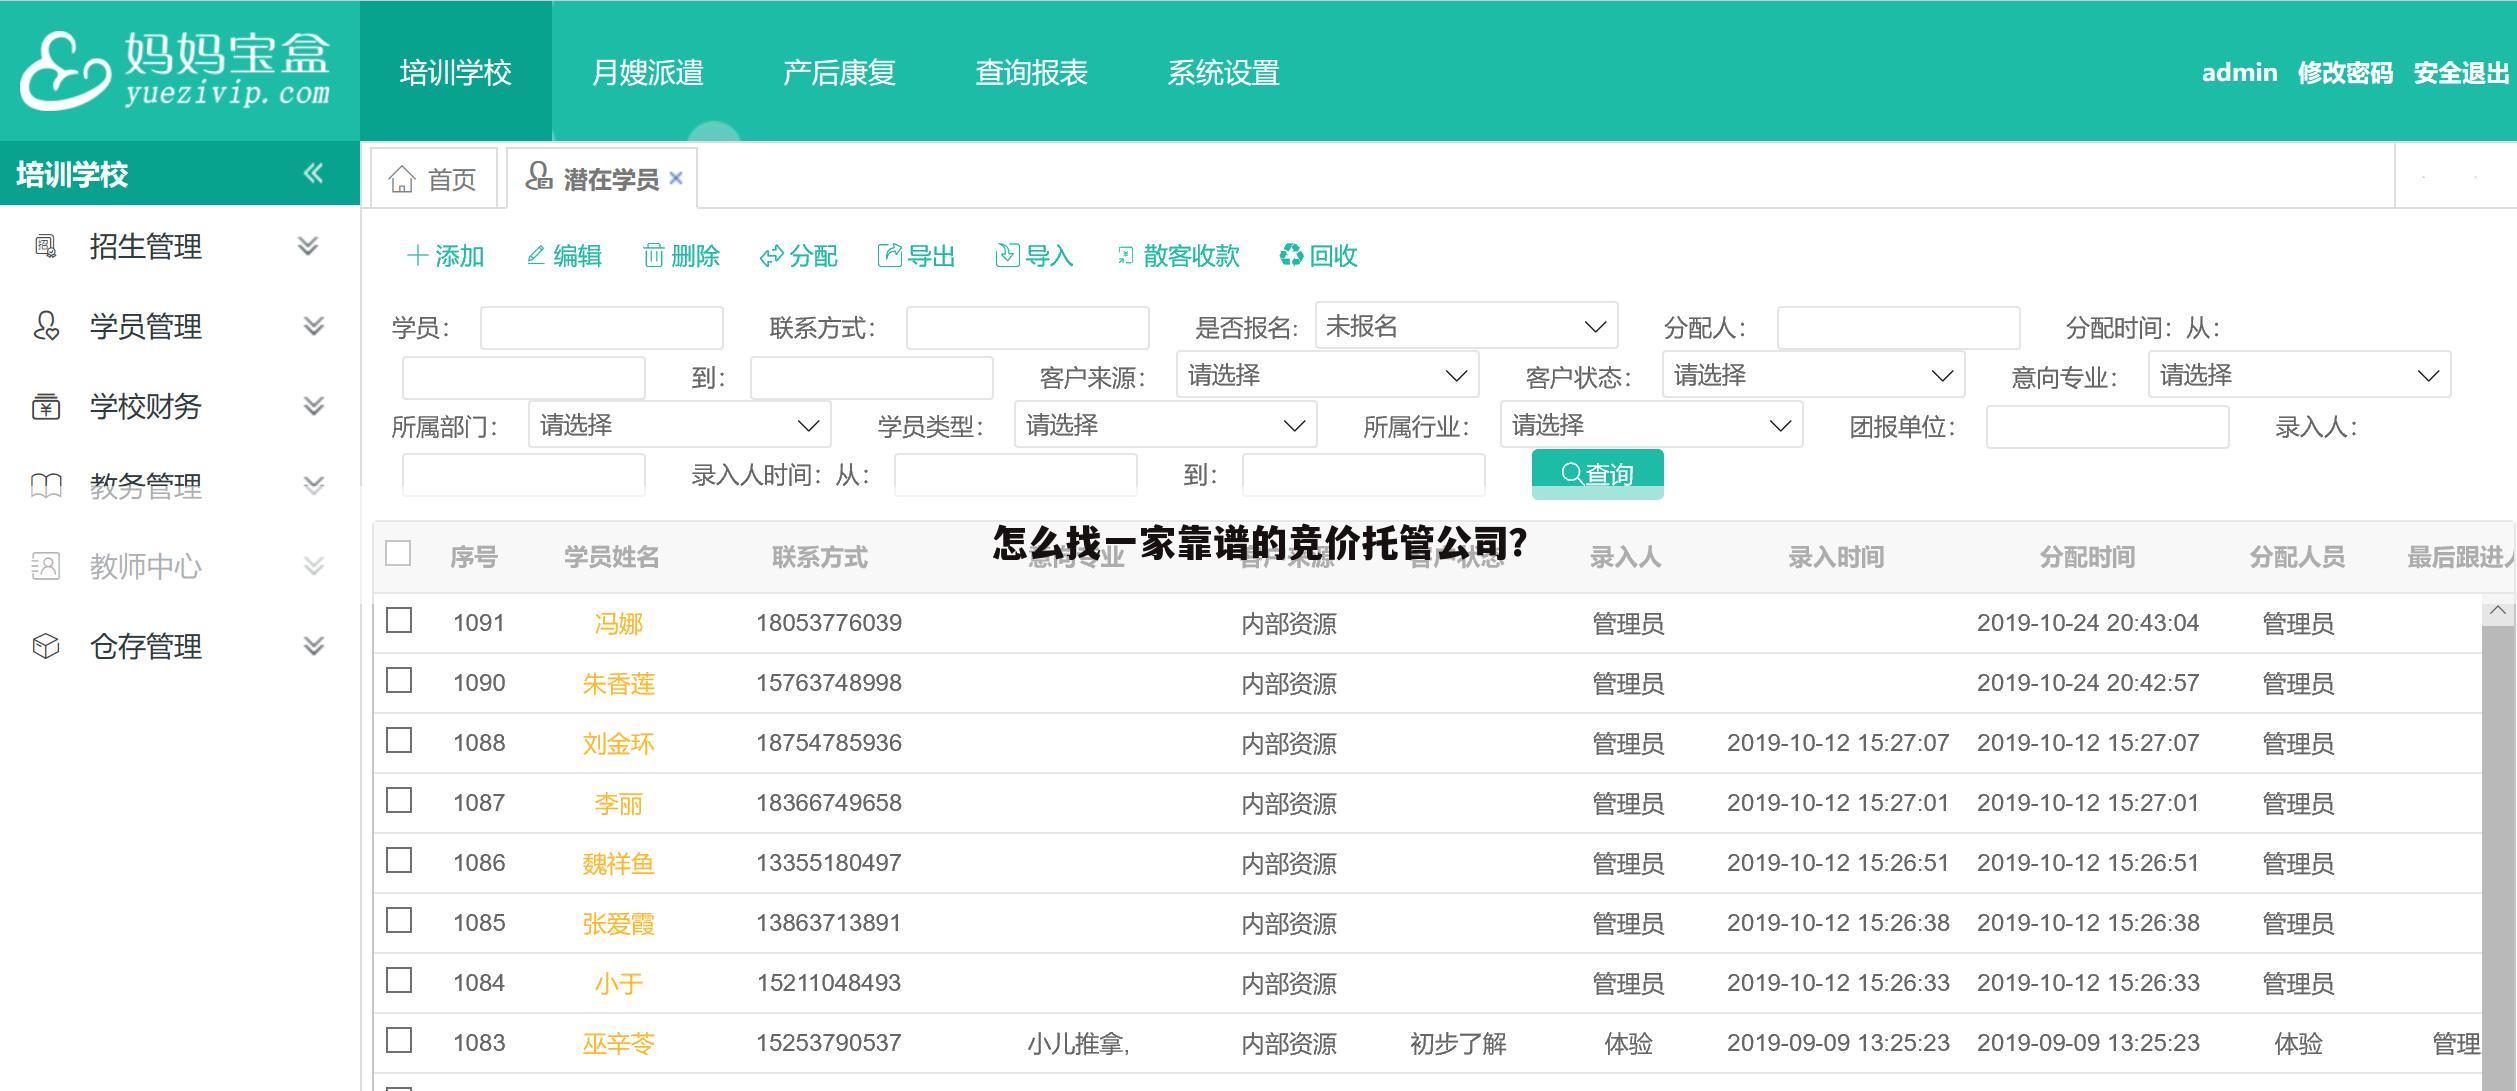Viewport: 2517px width, 1091px height.
Task: Click 导出 export toolbar button
Action: (916, 256)
